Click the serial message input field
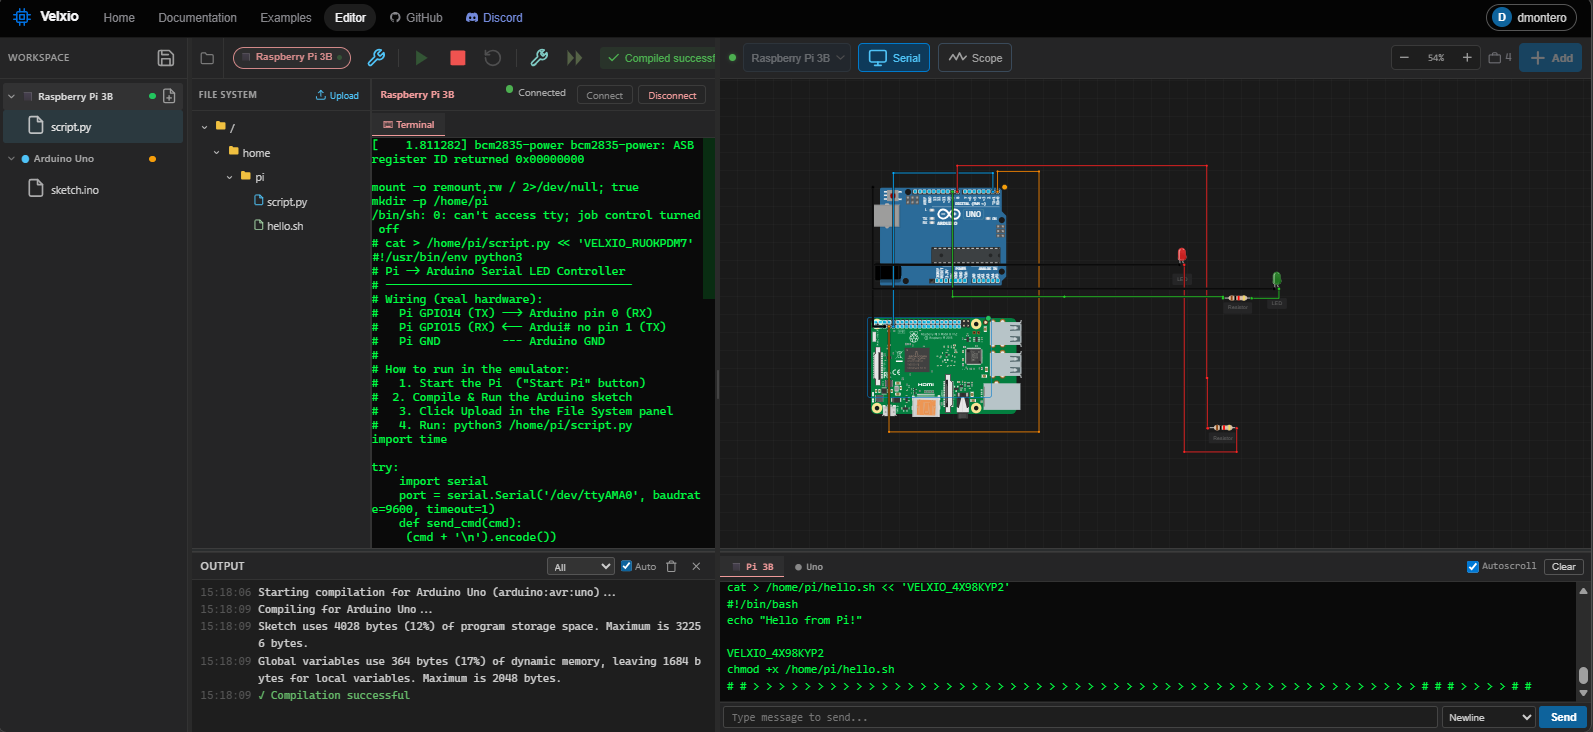 [x=1079, y=717]
